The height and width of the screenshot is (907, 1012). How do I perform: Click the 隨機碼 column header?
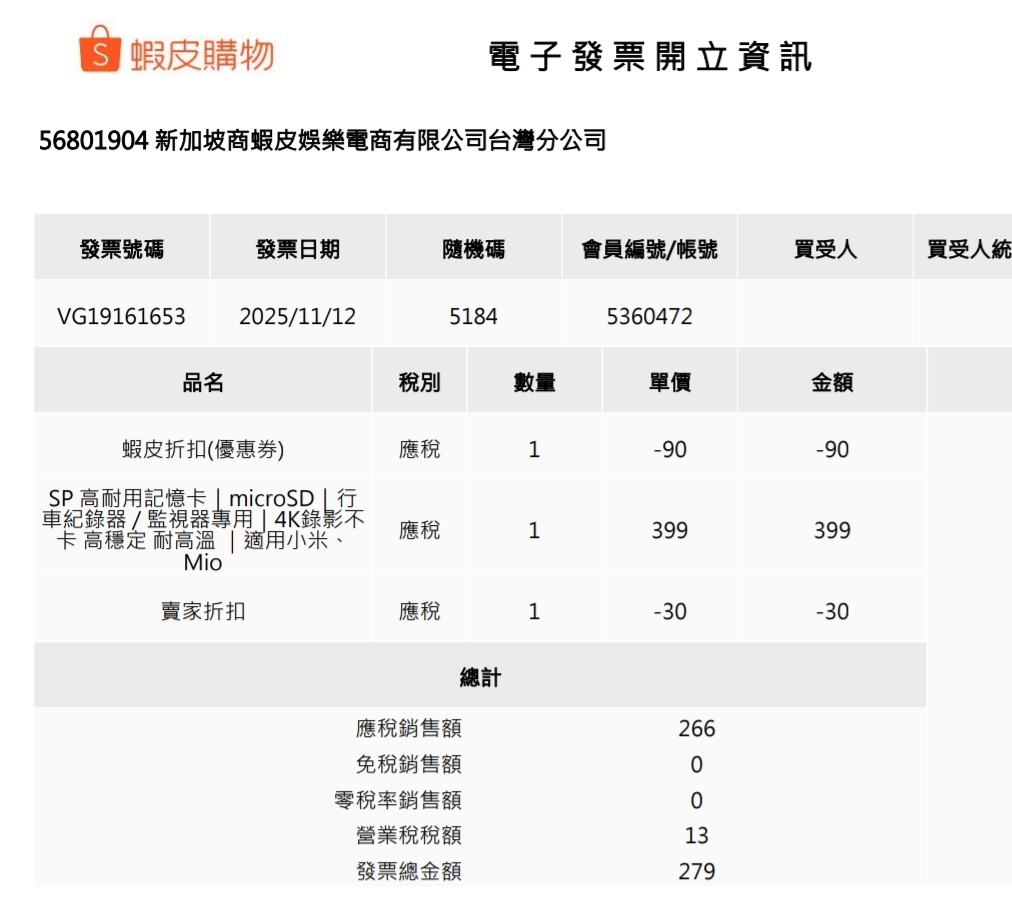coord(474,249)
